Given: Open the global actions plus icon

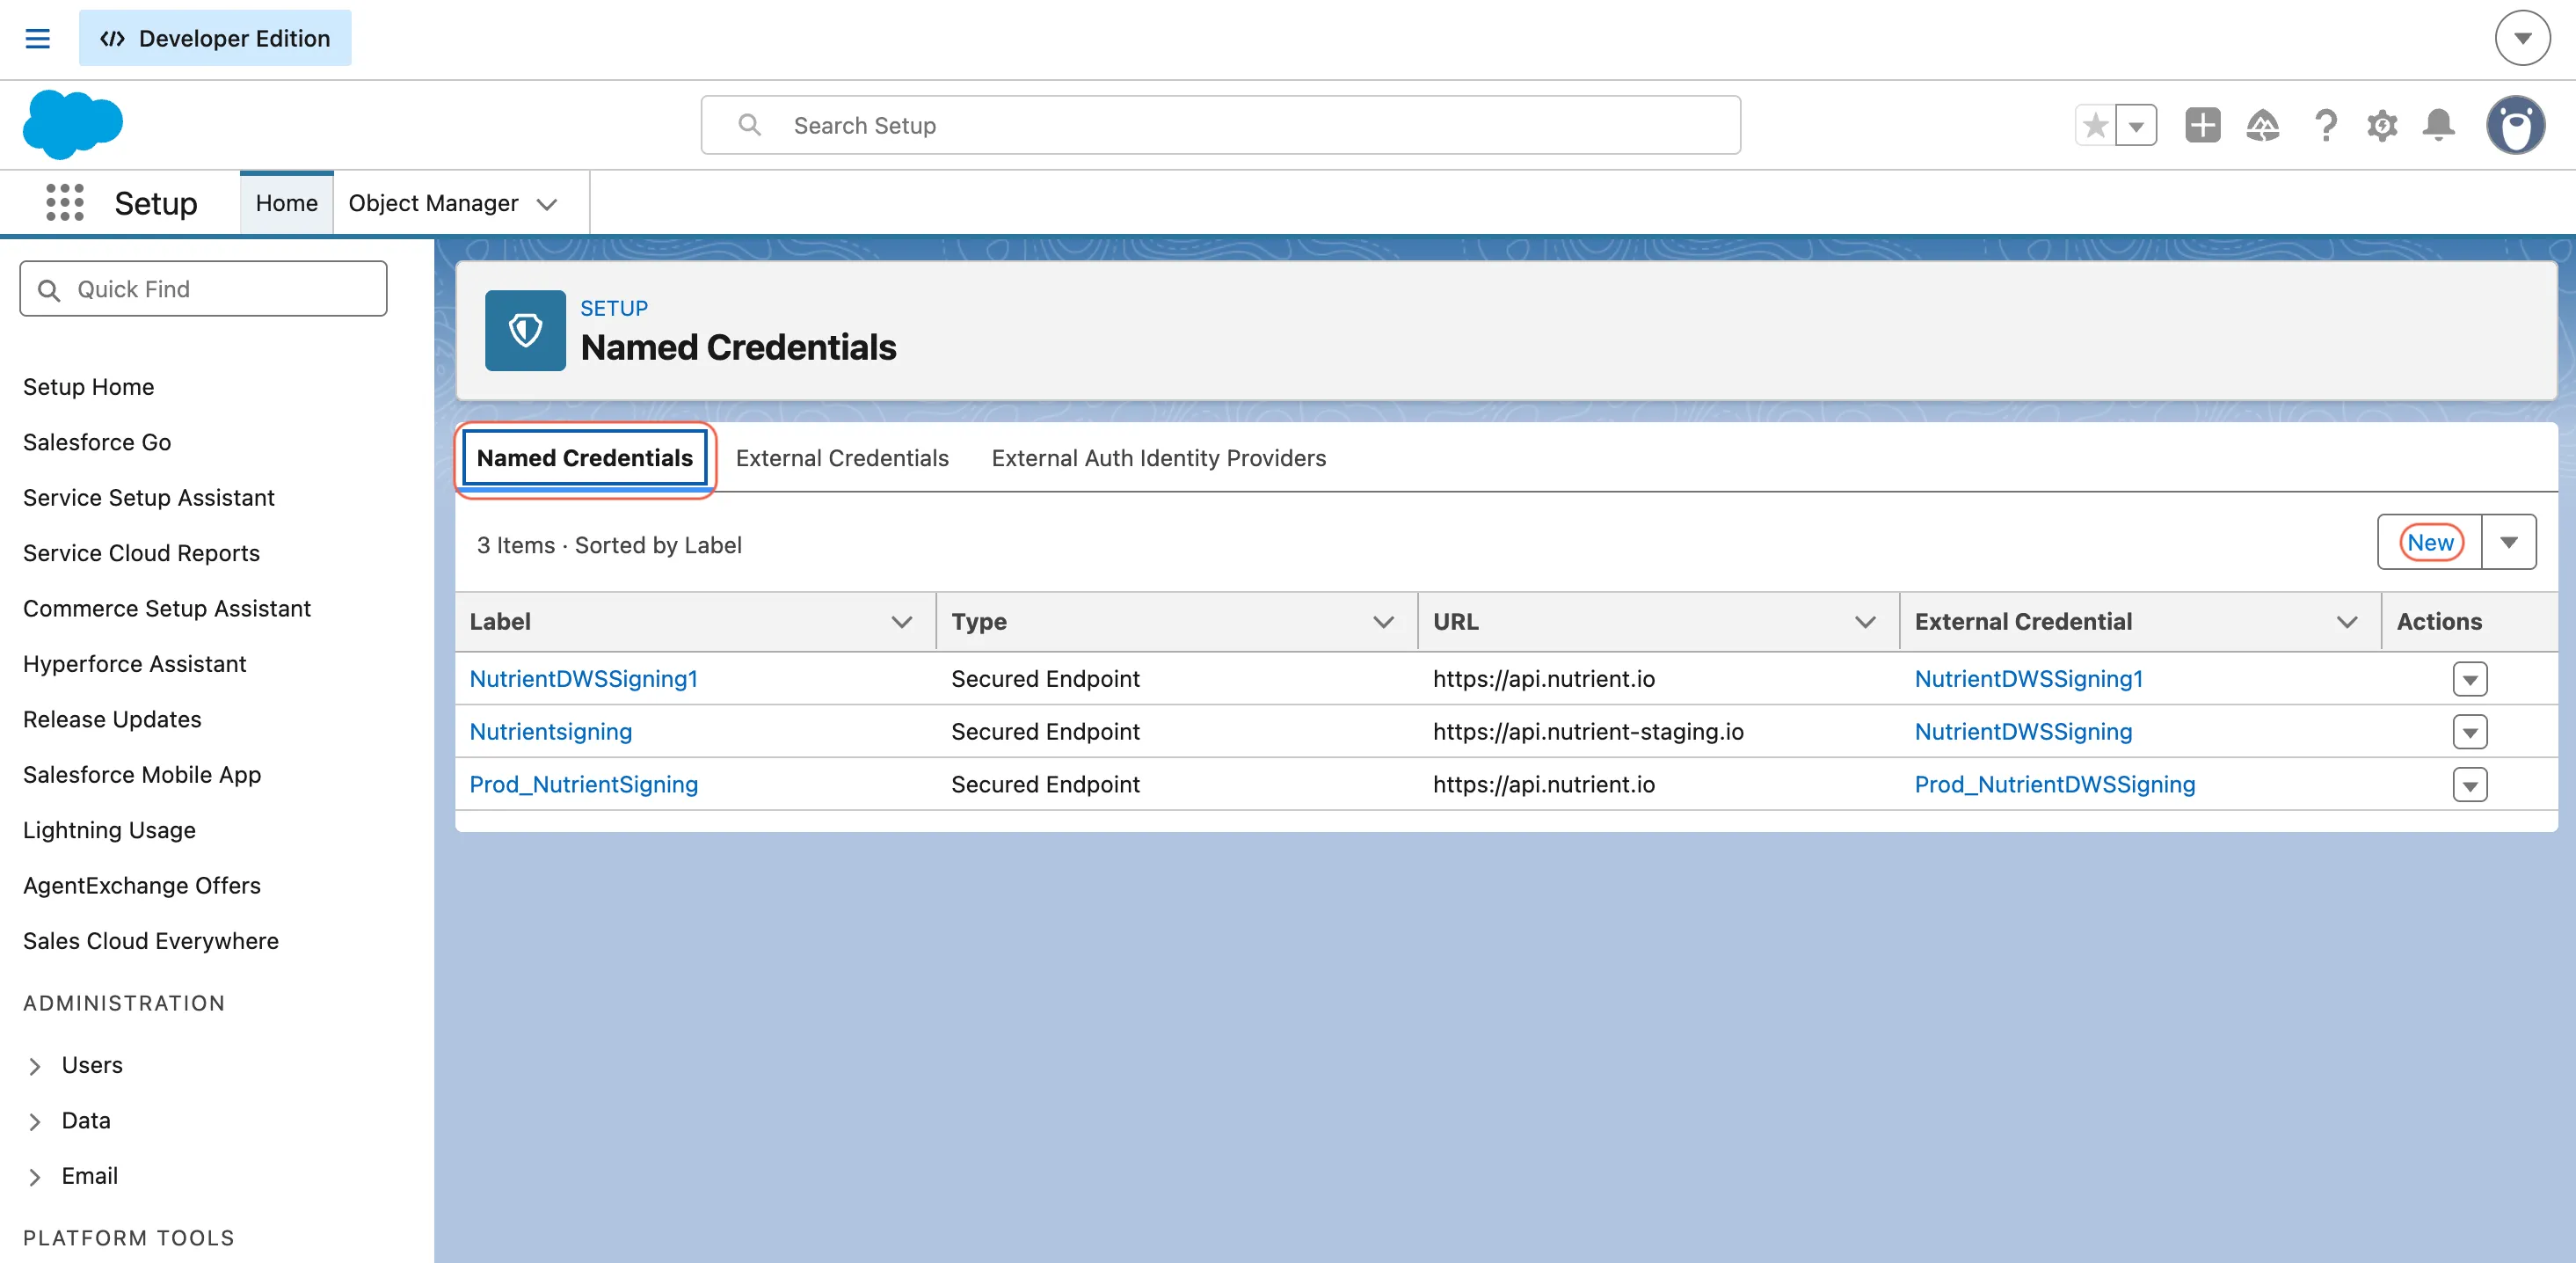Looking at the screenshot, I should [2202, 125].
